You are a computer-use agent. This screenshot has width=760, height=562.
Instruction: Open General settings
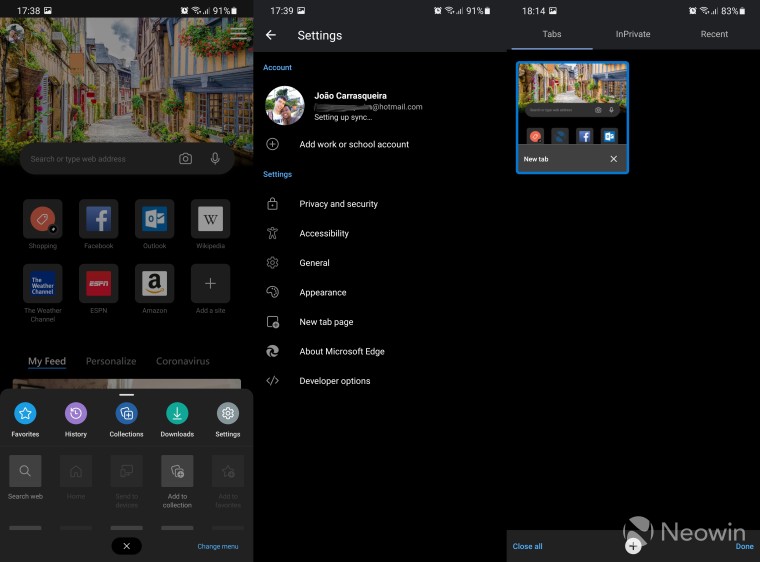click(x=380, y=263)
